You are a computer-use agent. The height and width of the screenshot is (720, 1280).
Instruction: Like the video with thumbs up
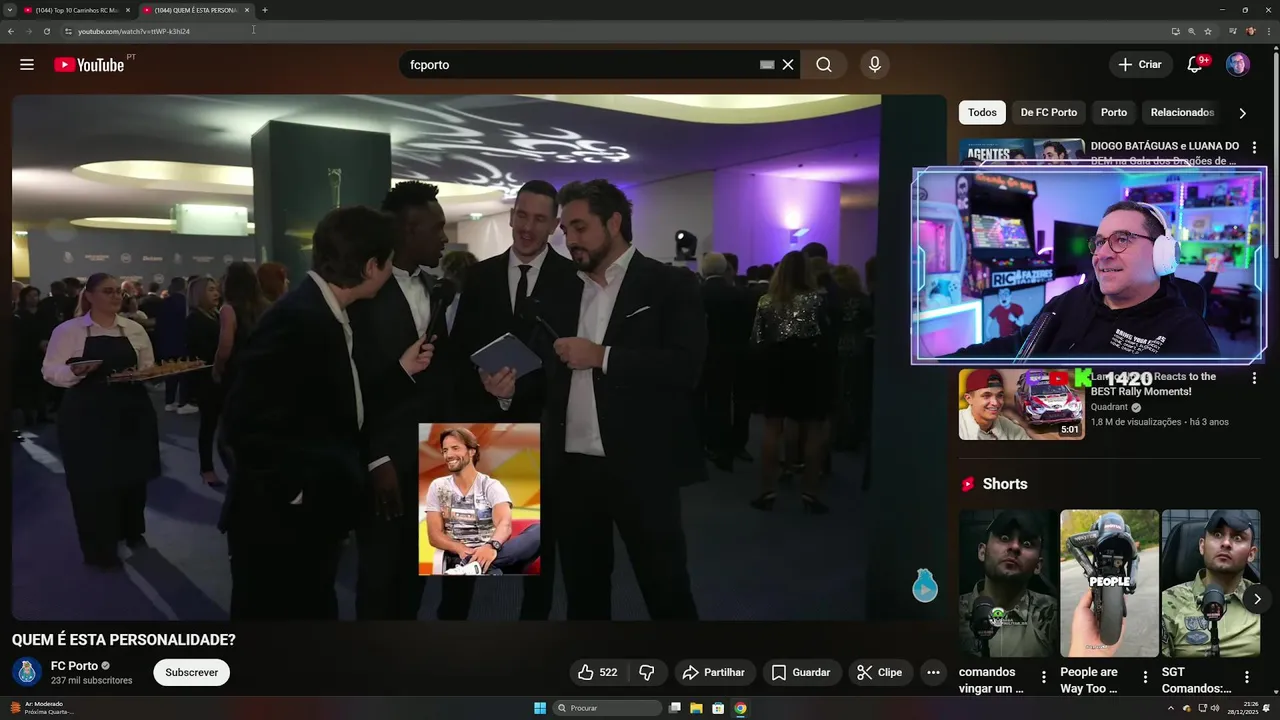point(597,673)
